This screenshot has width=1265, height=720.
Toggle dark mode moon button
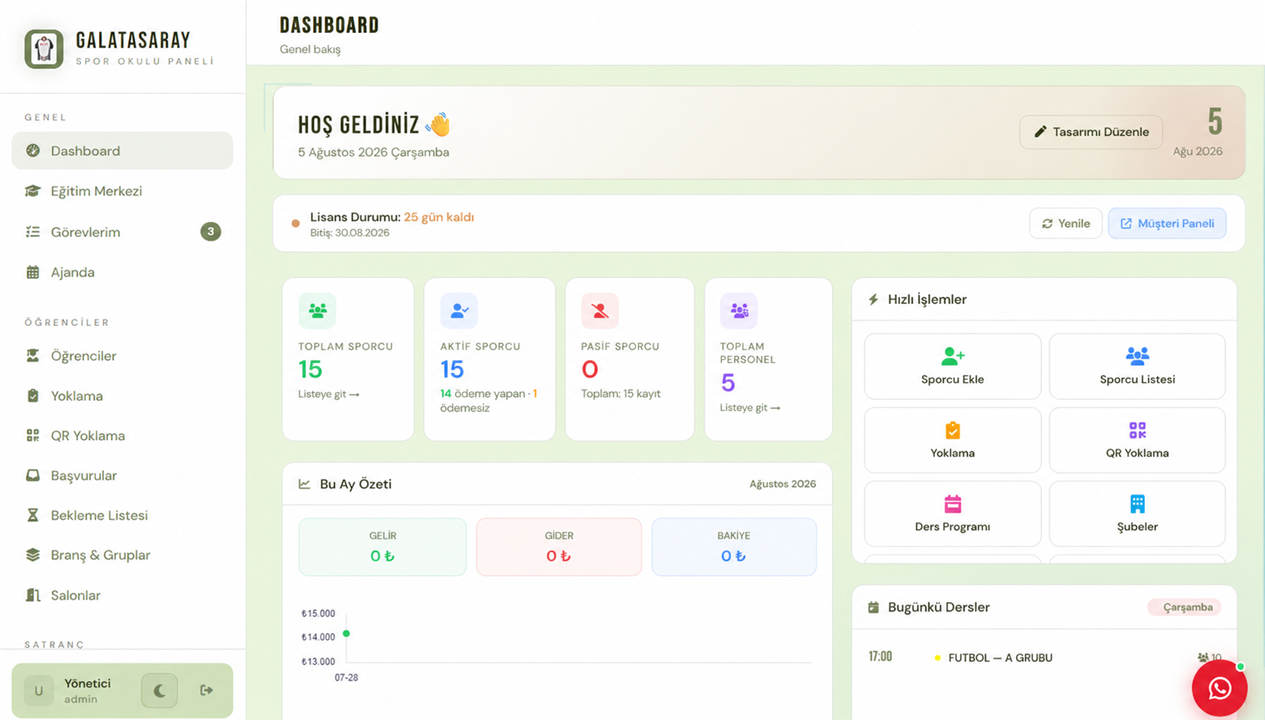coord(159,690)
